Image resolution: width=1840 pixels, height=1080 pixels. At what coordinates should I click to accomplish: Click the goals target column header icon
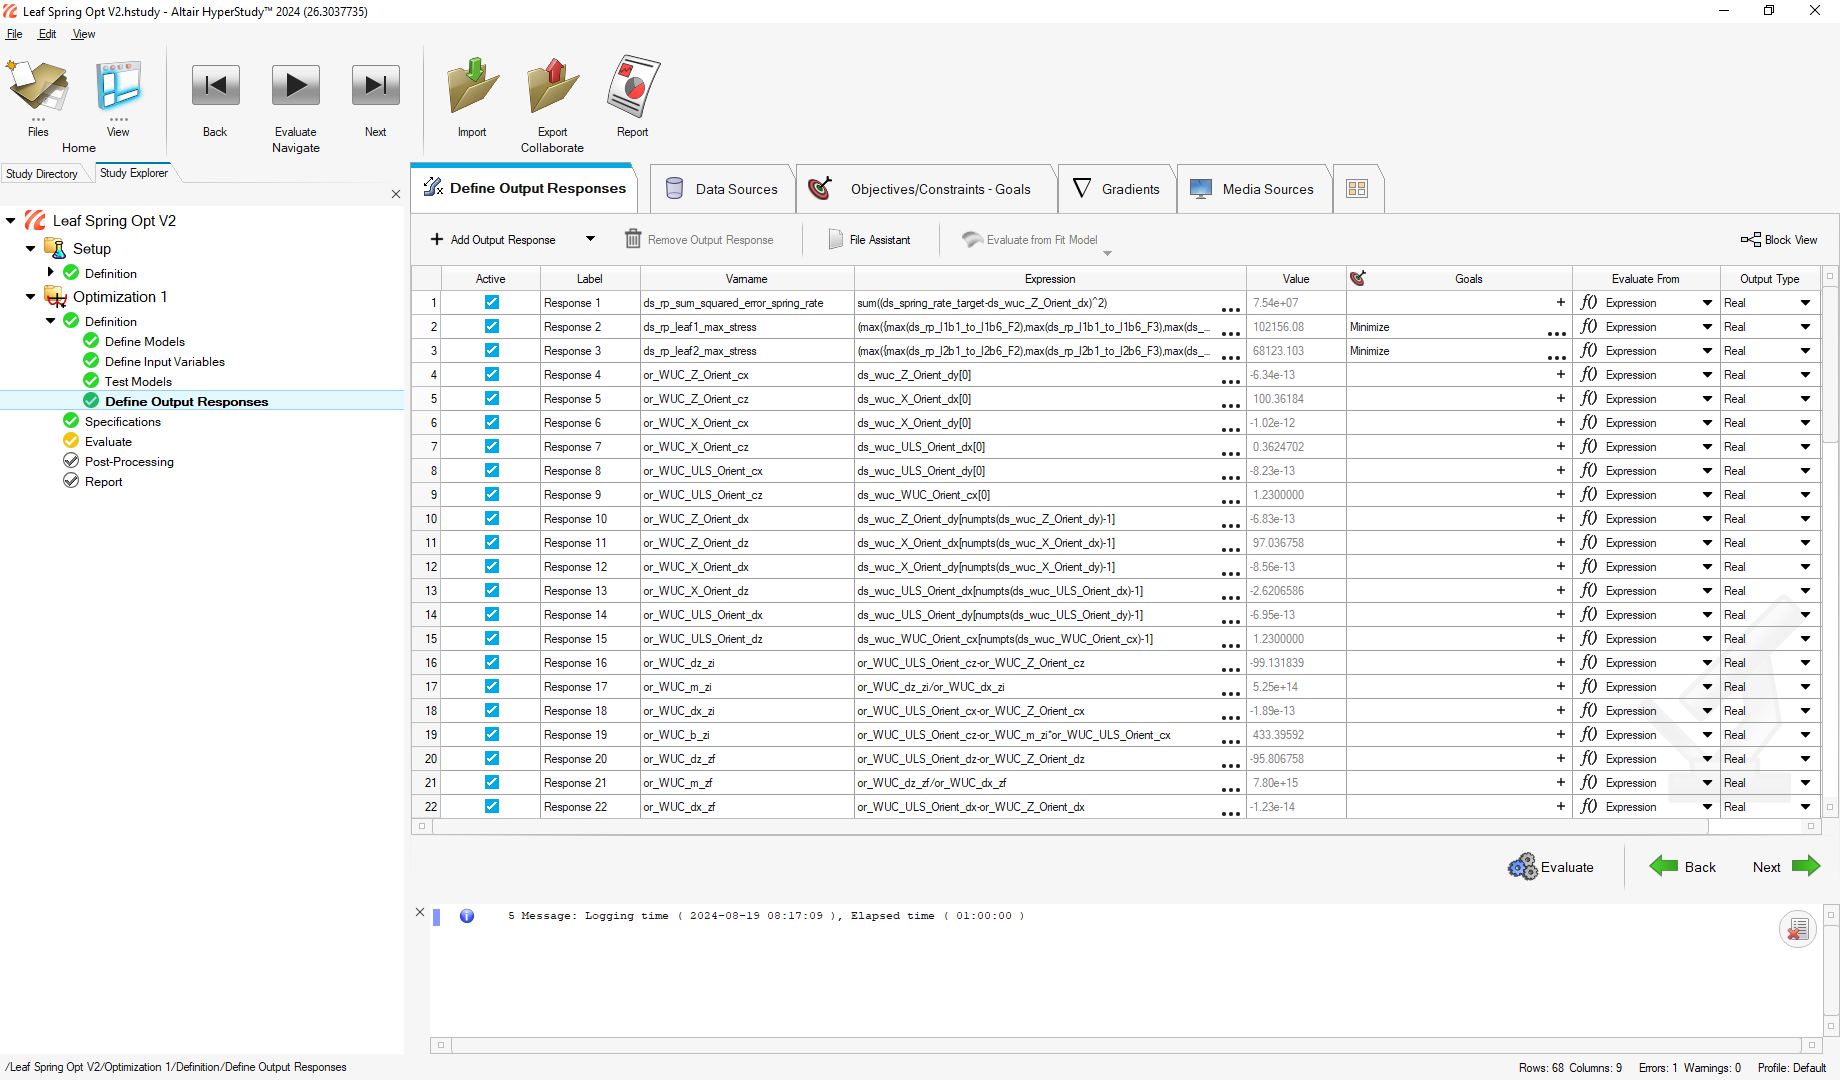click(1358, 278)
